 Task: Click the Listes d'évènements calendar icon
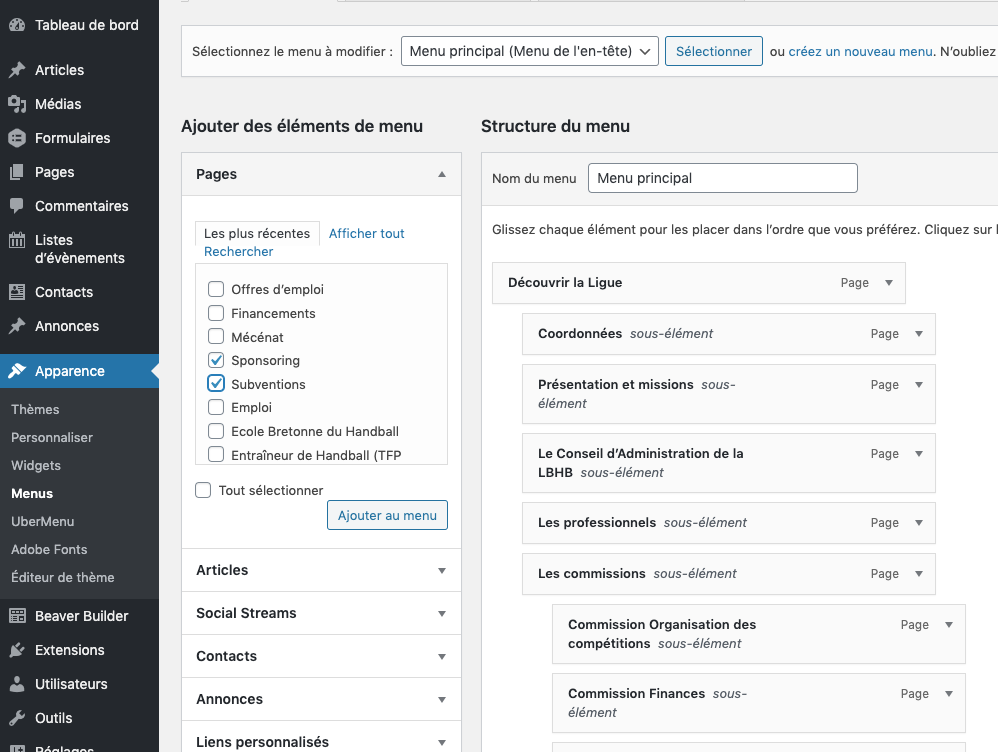17,240
